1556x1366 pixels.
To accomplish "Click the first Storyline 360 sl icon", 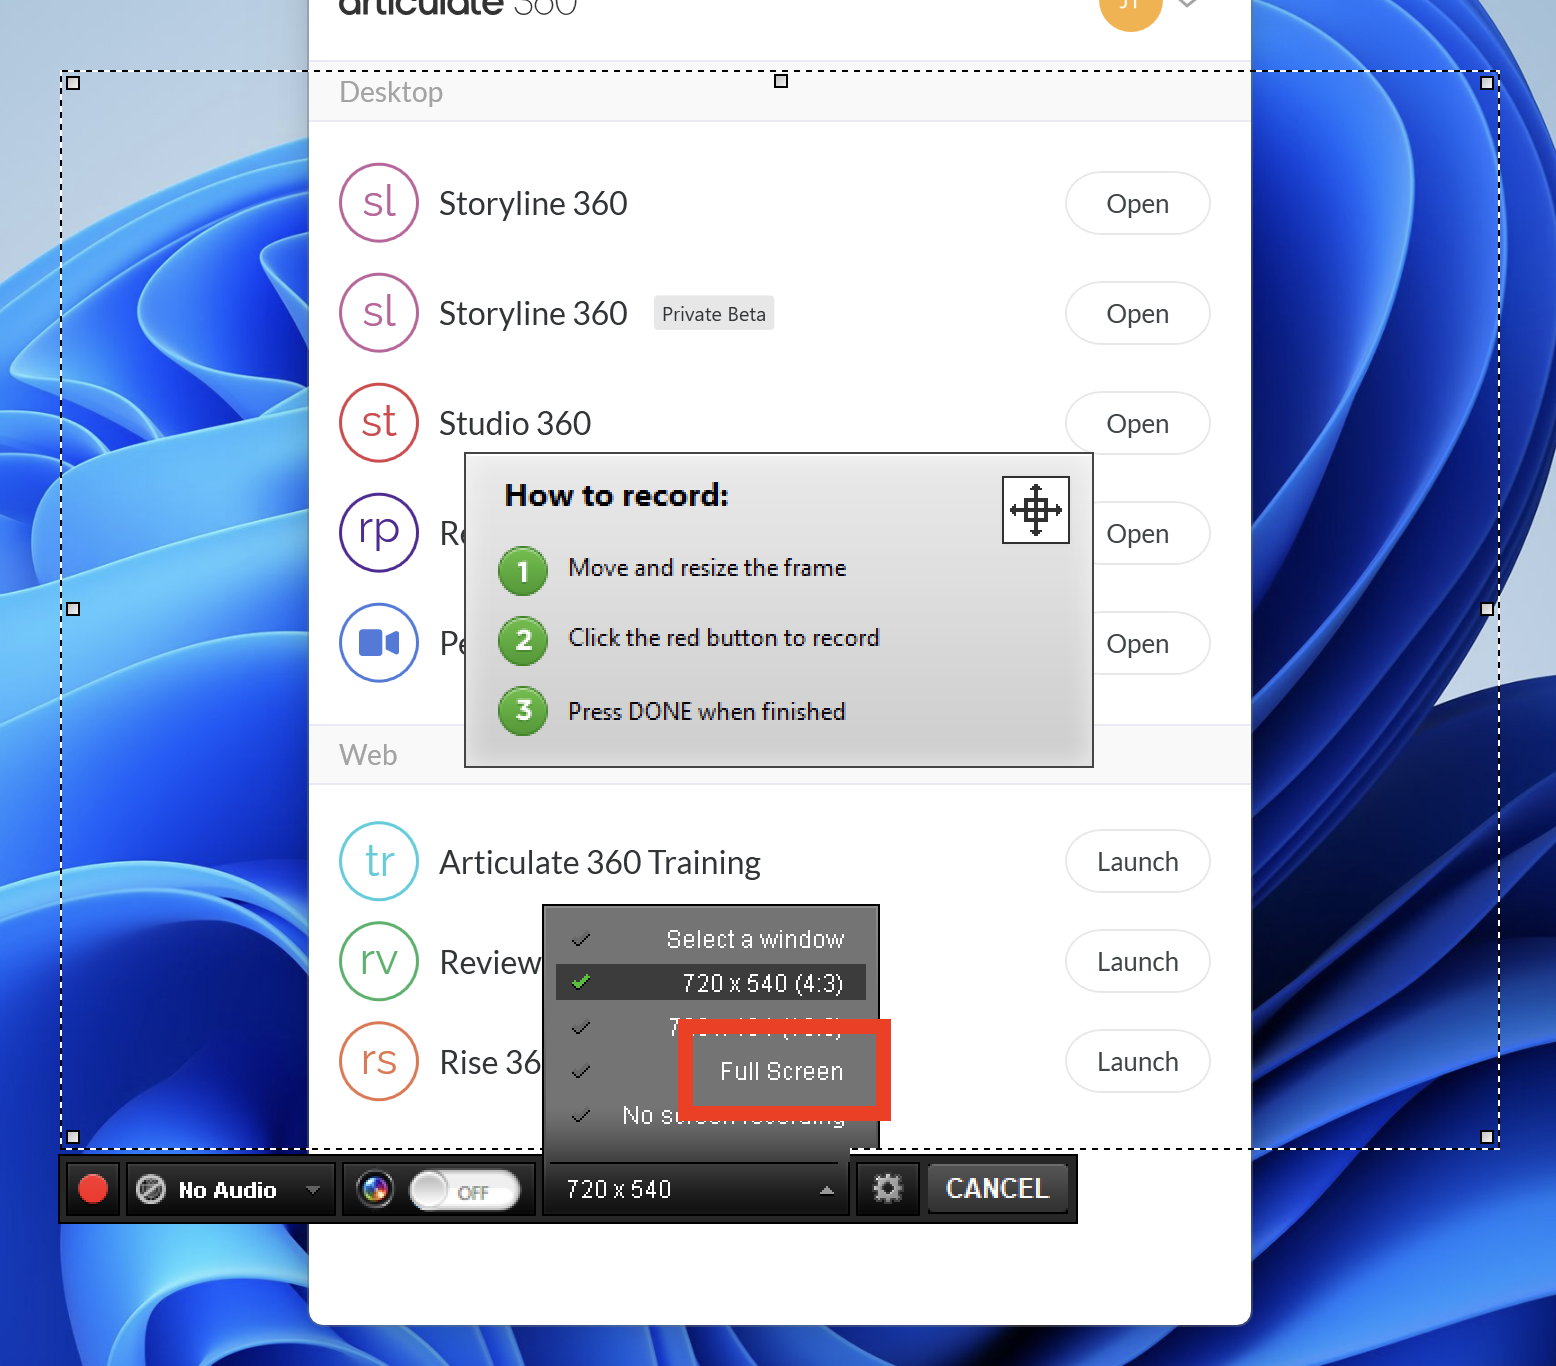I will click(x=379, y=202).
